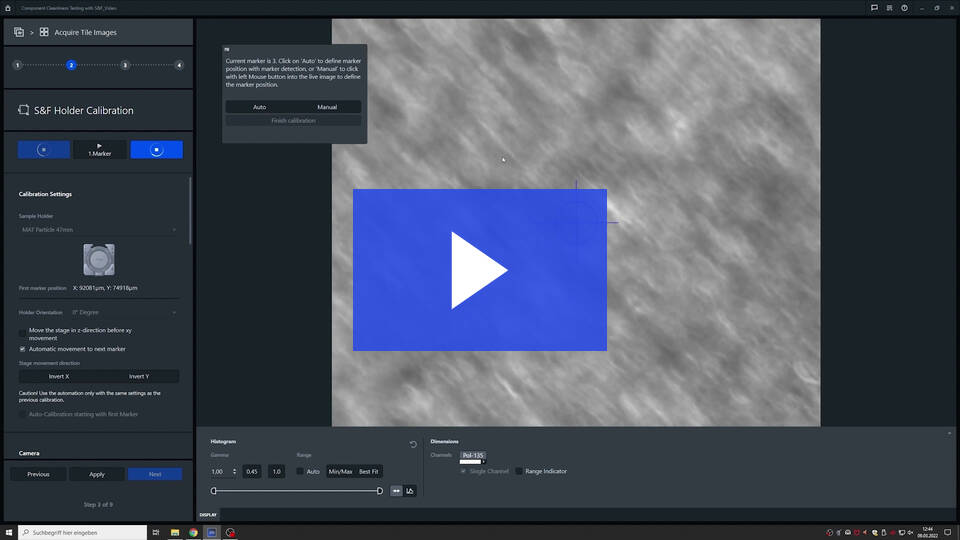The height and width of the screenshot is (540, 960).
Task: Select the histogram linear mode icon
Action: coord(396,491)
